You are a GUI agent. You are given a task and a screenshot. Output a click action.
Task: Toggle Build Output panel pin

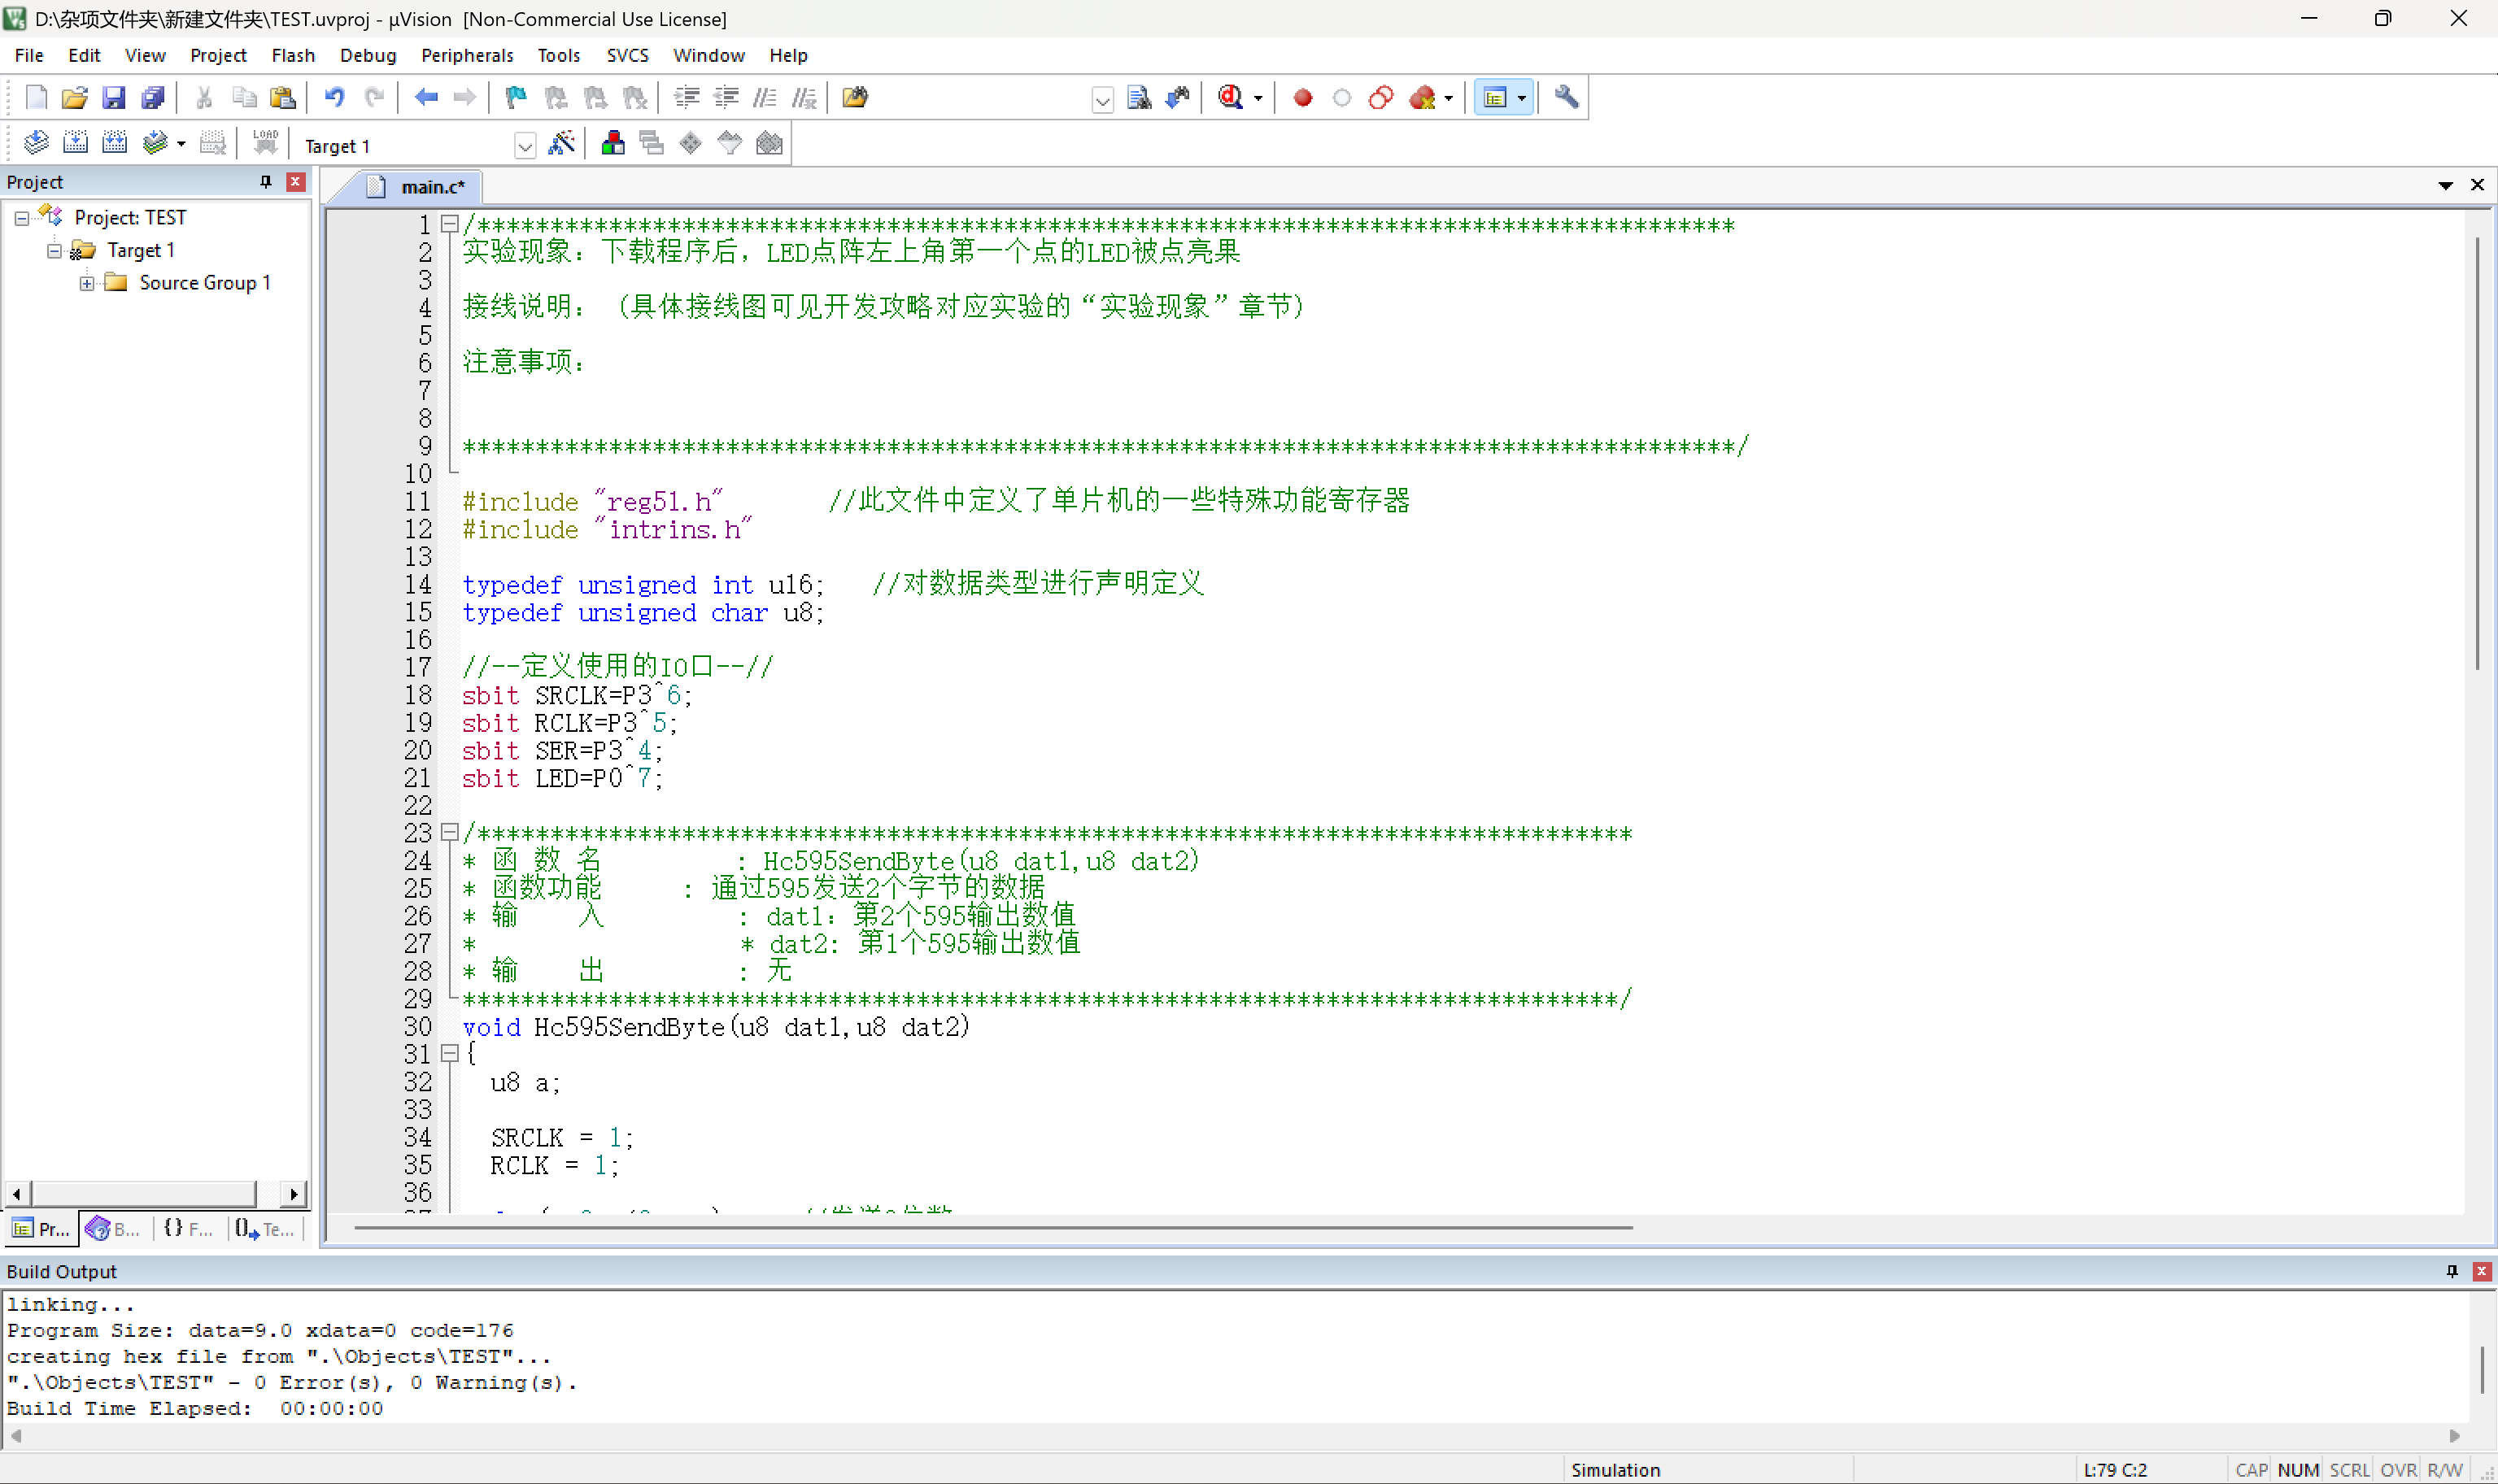(x=2451, y=1270)
